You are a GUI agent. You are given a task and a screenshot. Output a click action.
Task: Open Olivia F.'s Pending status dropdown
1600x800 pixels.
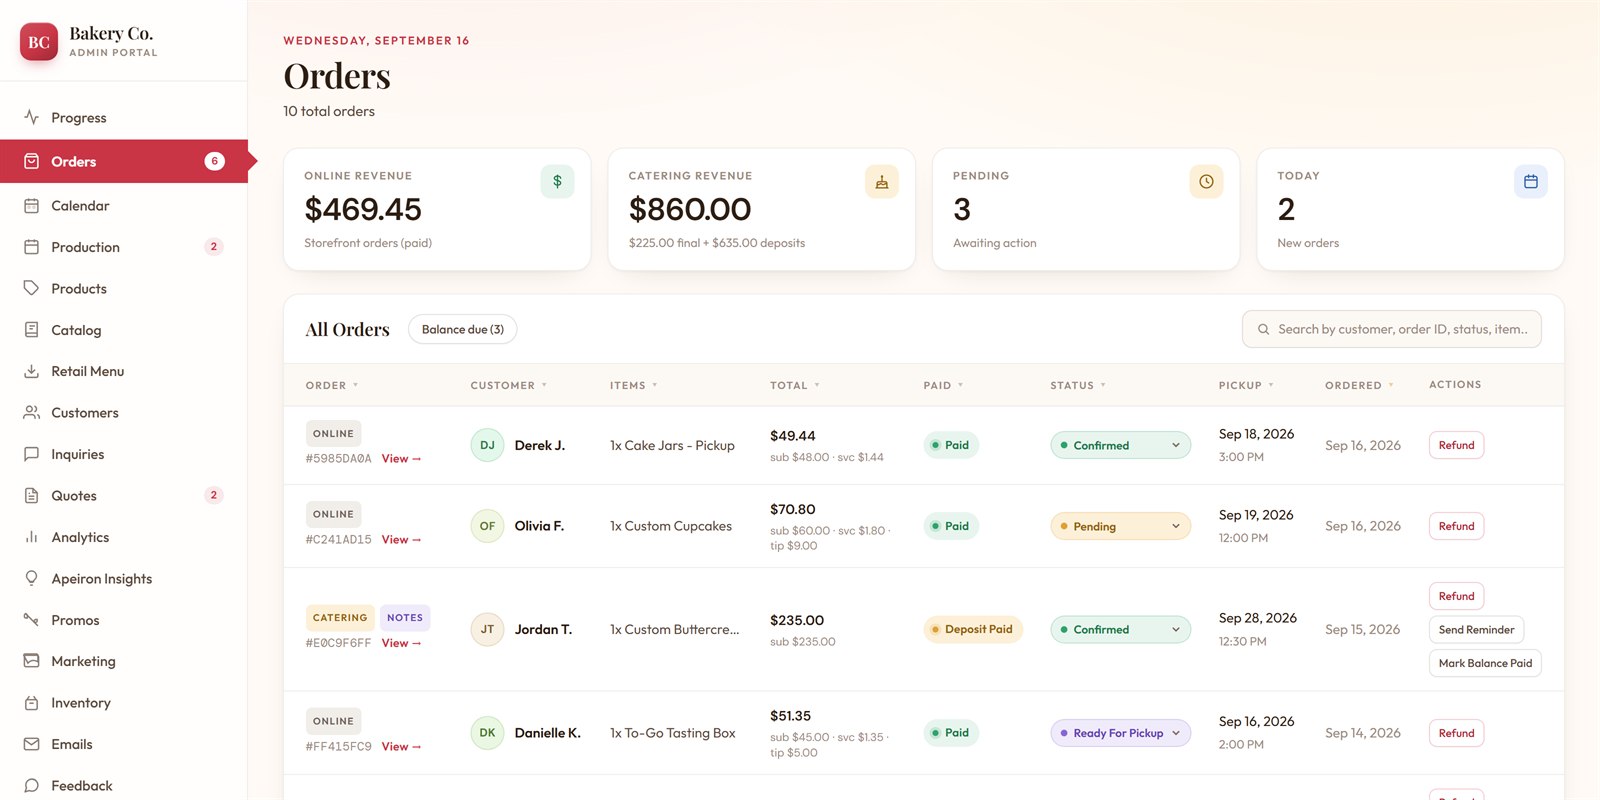click(1120, 526)
